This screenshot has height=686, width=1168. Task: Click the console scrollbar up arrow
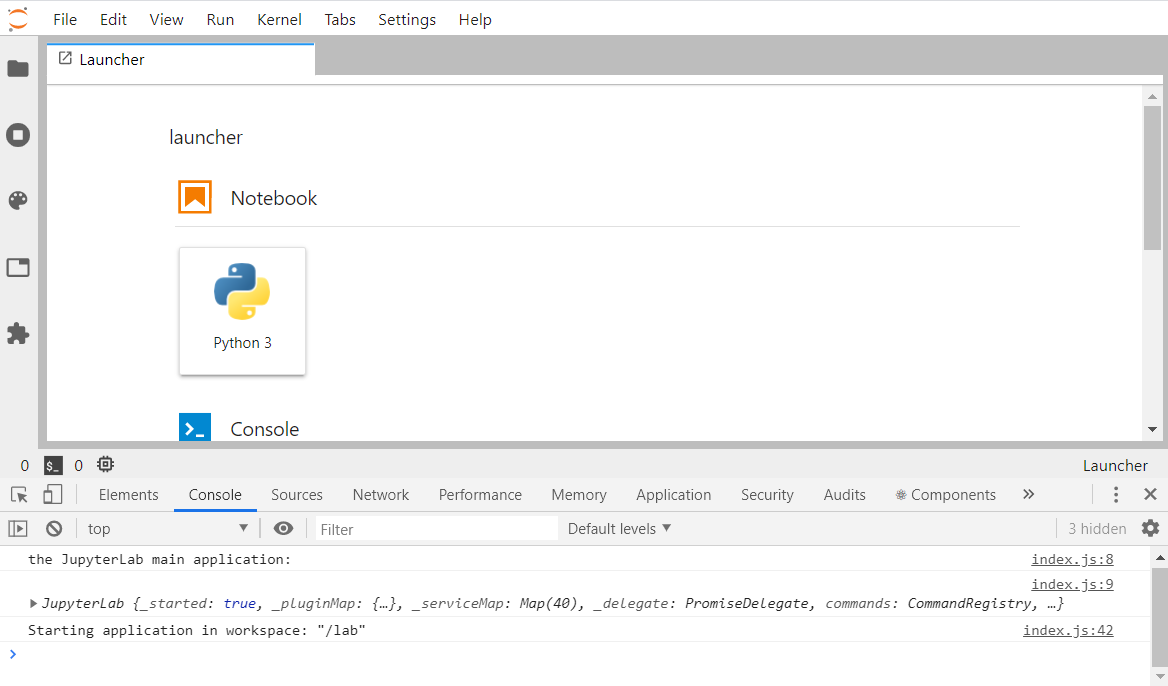pyautogui.click(x=1160, y=558)
